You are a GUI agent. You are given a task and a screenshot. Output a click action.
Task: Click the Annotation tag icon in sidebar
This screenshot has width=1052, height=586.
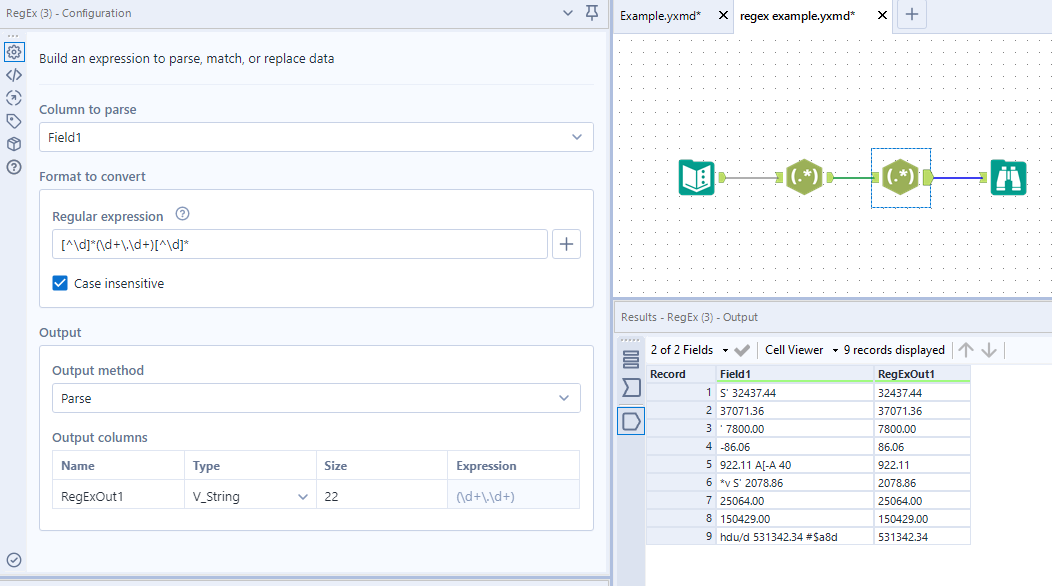(14, 121)
